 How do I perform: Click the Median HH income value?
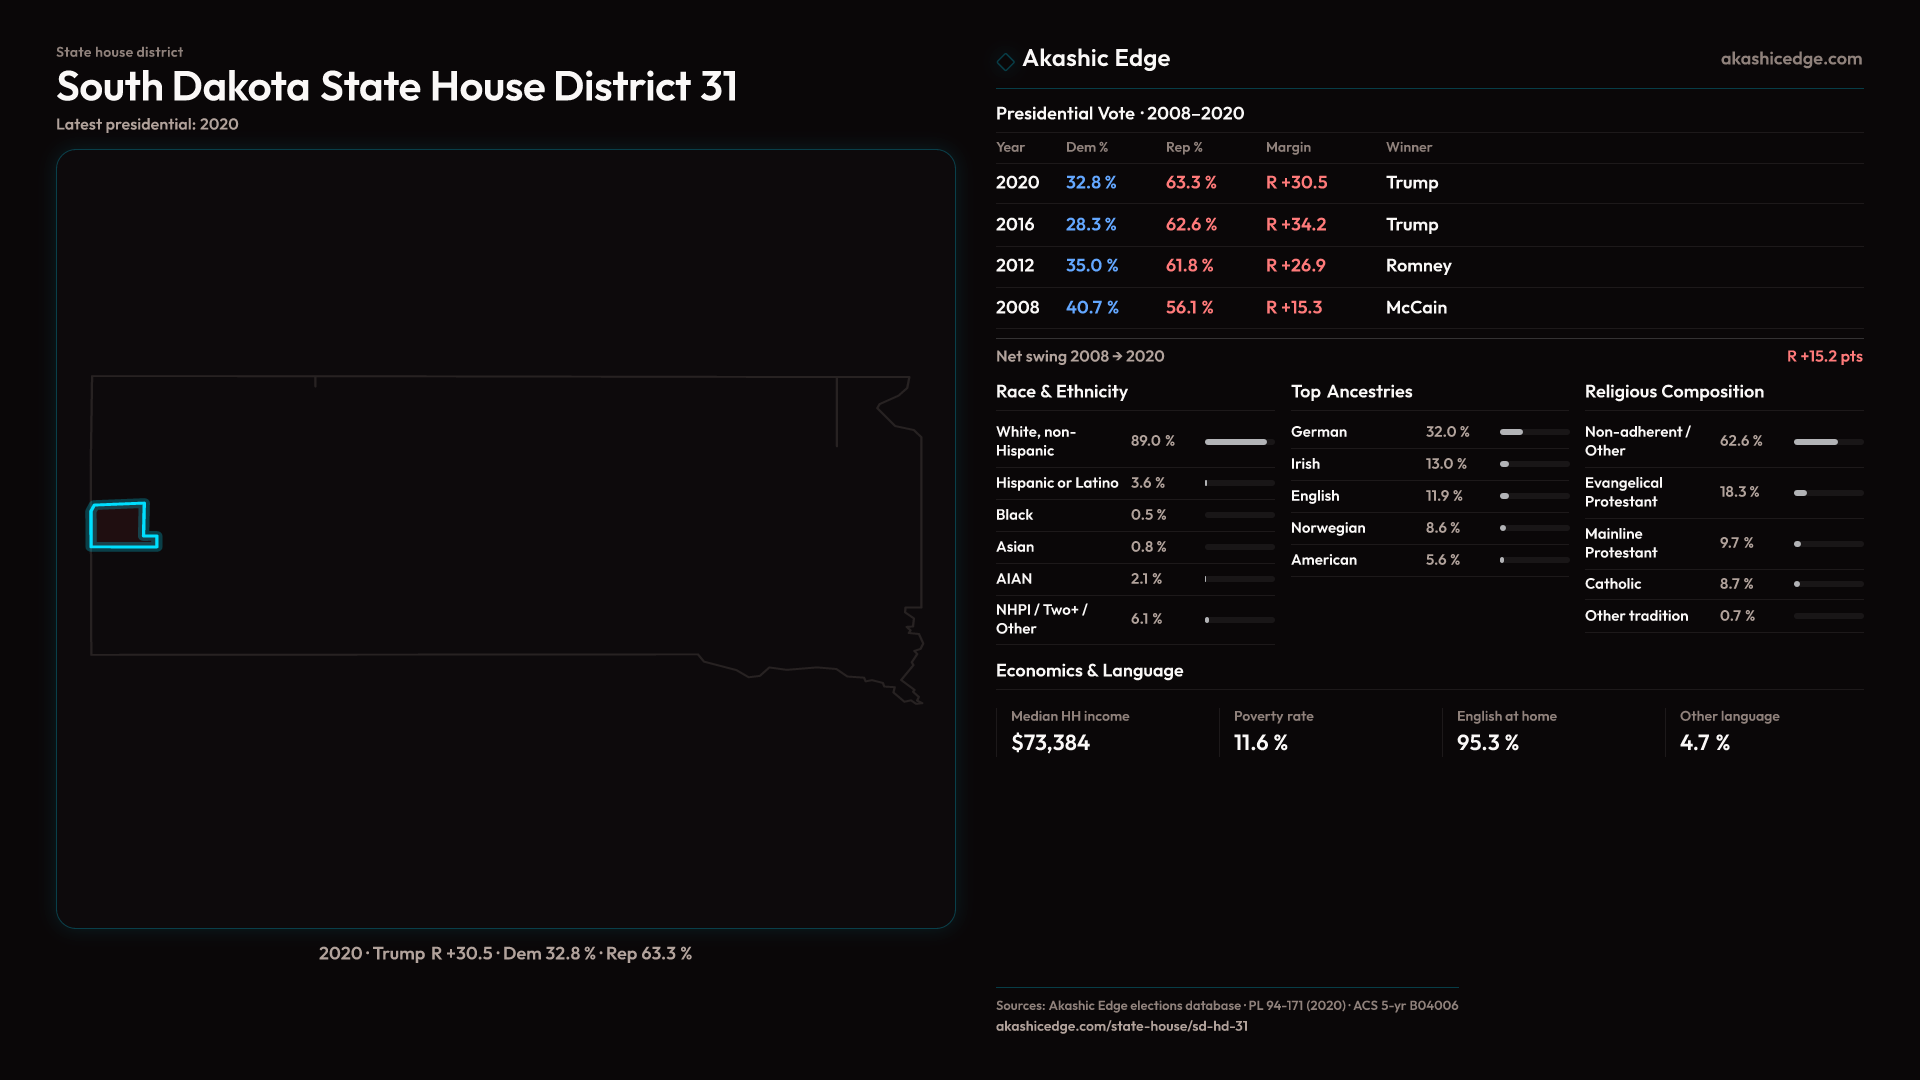1050,743
